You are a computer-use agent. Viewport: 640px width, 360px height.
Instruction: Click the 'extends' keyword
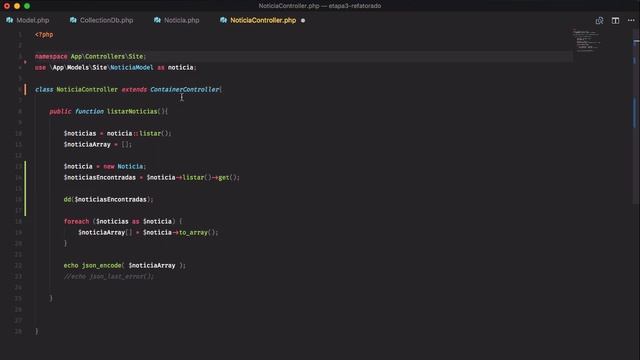tap(134, 89)
